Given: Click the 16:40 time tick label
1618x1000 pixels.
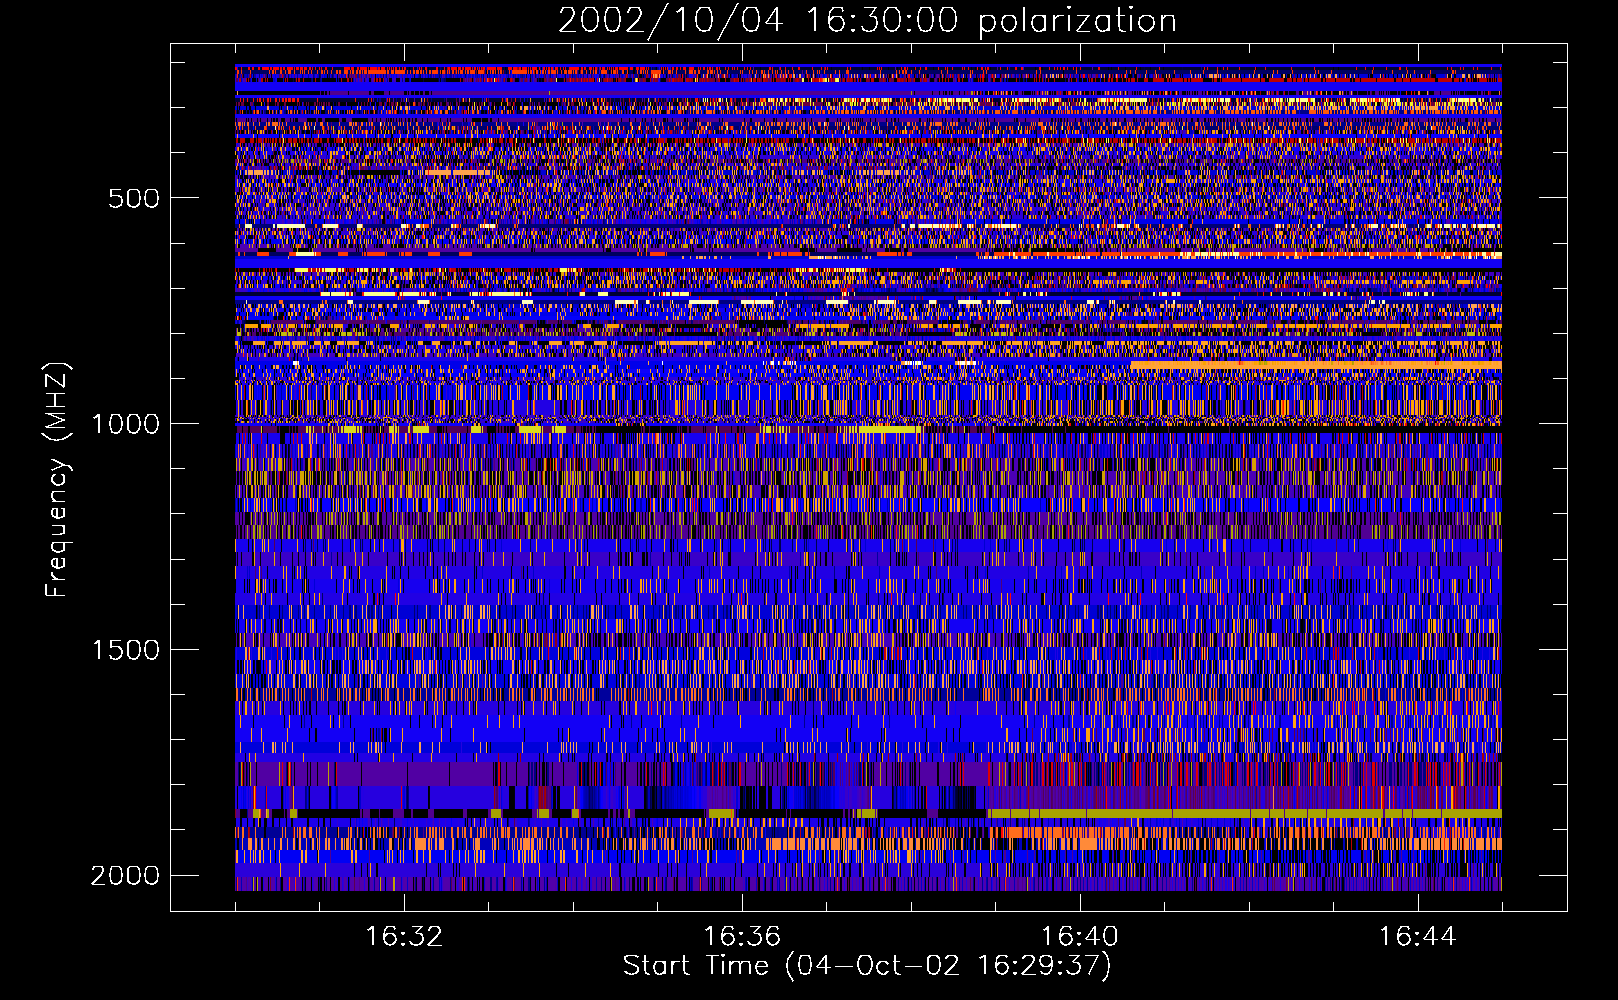Looking at the screenshot, I should pos(1080,937).
